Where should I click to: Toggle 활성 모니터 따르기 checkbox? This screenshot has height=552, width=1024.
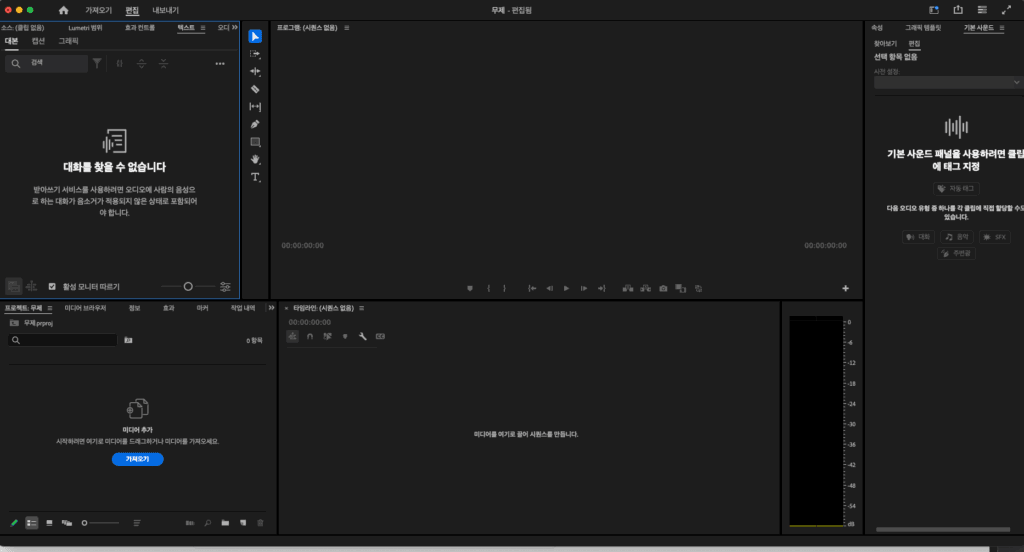pyautogui.click(x=52, y=286)
